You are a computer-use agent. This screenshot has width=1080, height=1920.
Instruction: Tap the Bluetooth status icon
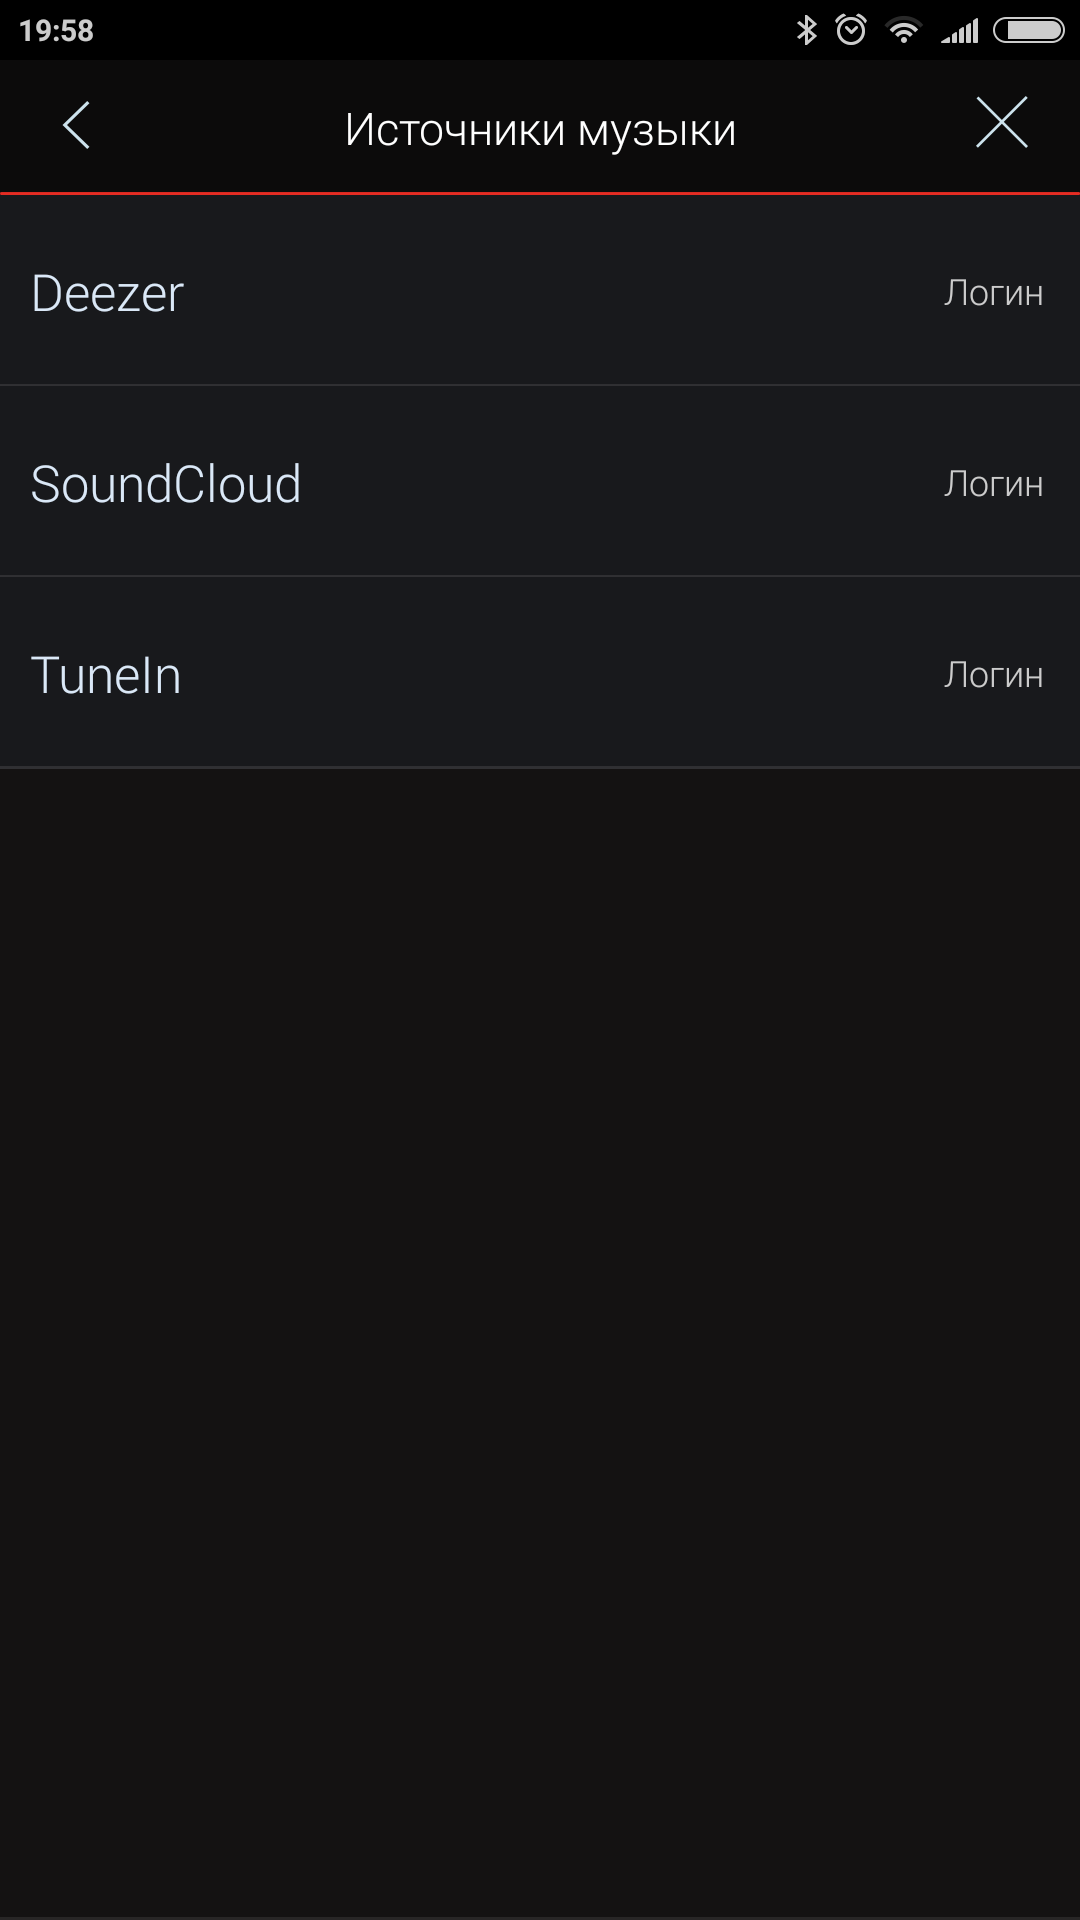pyautogui.click(x=806, y=30)
